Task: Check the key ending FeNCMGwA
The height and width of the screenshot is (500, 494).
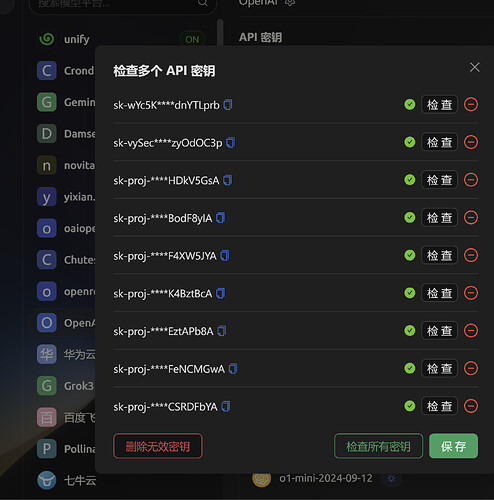Action: (x=439, y=368)
